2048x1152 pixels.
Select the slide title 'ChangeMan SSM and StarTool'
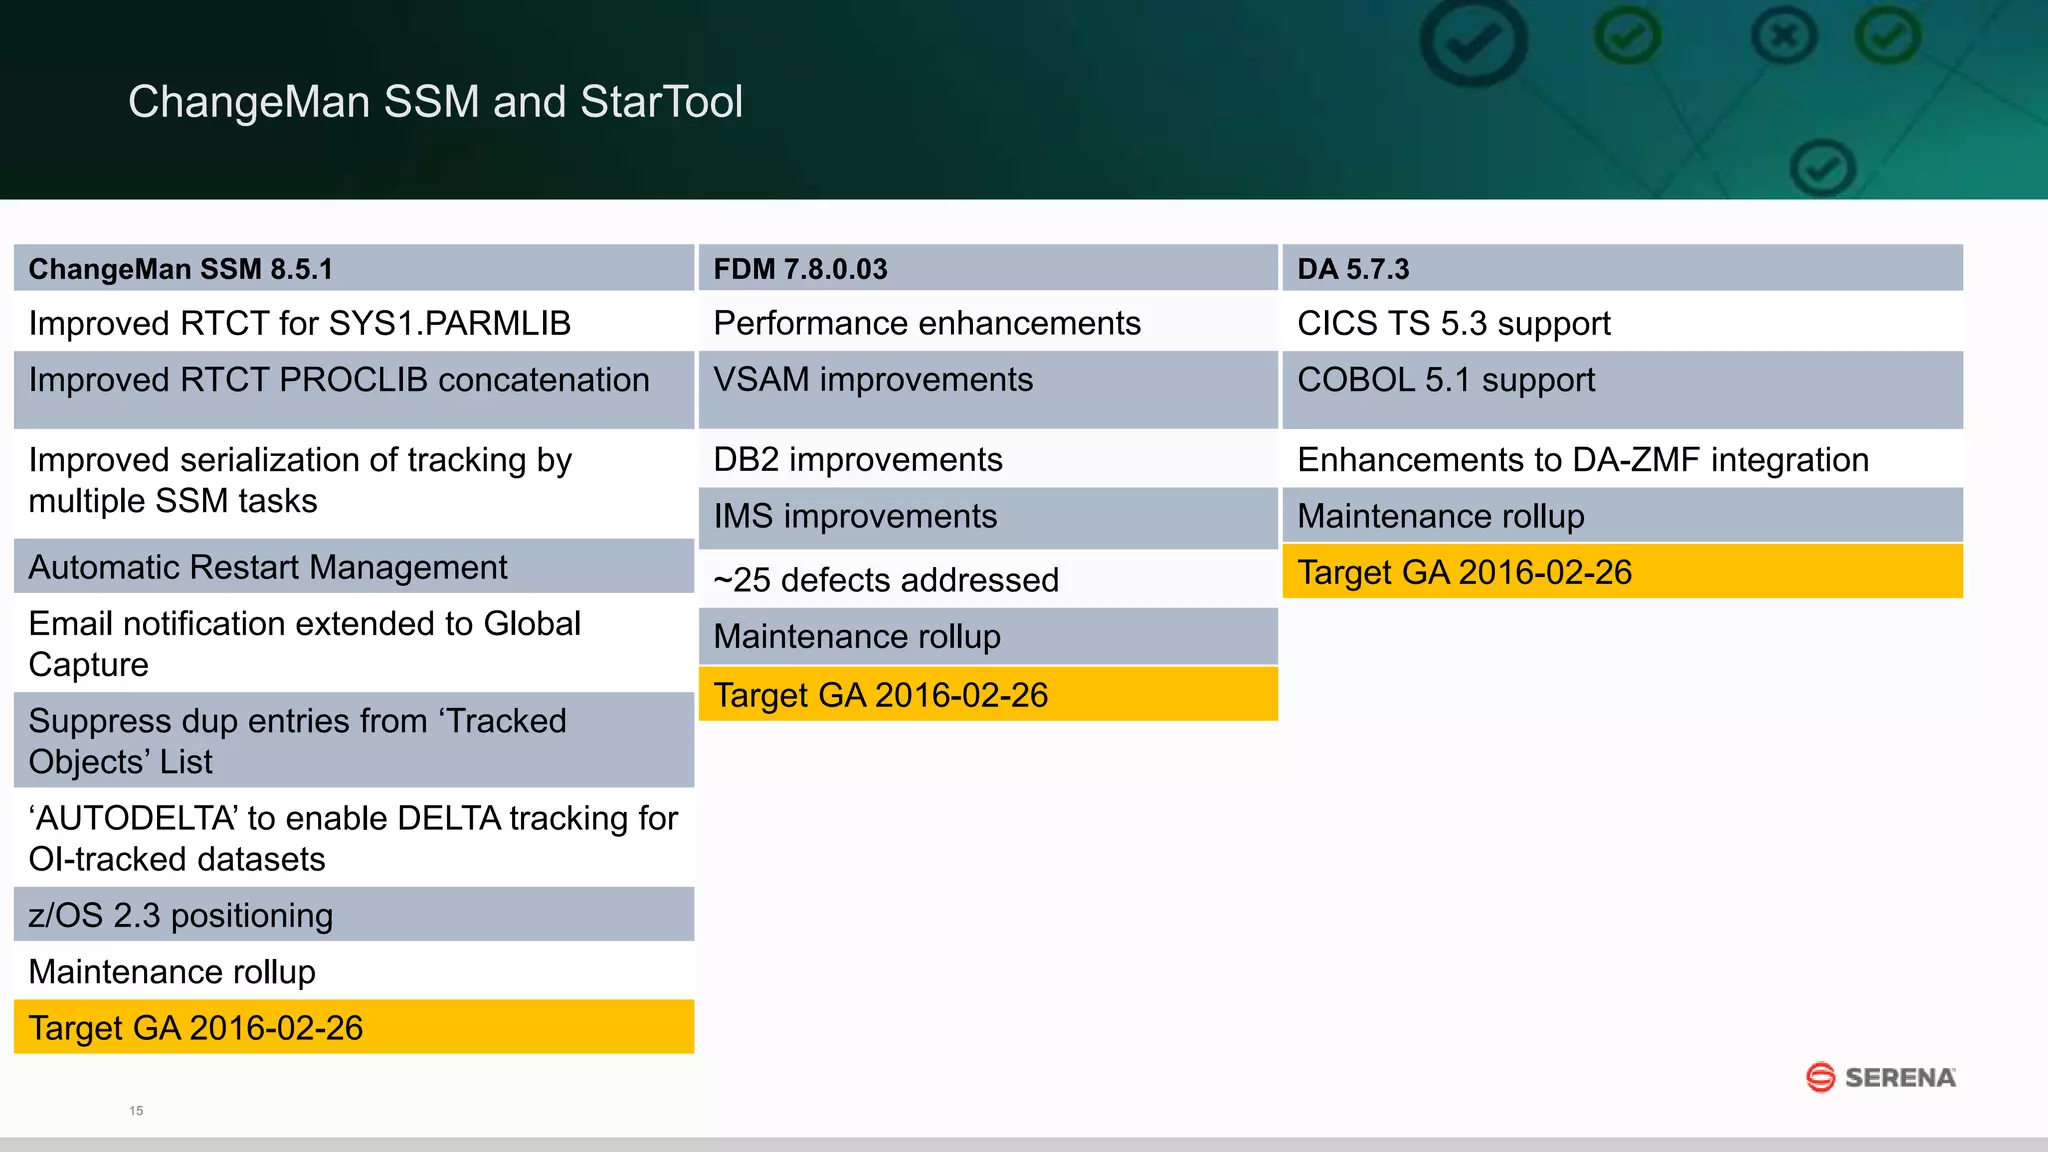point(435,101)
